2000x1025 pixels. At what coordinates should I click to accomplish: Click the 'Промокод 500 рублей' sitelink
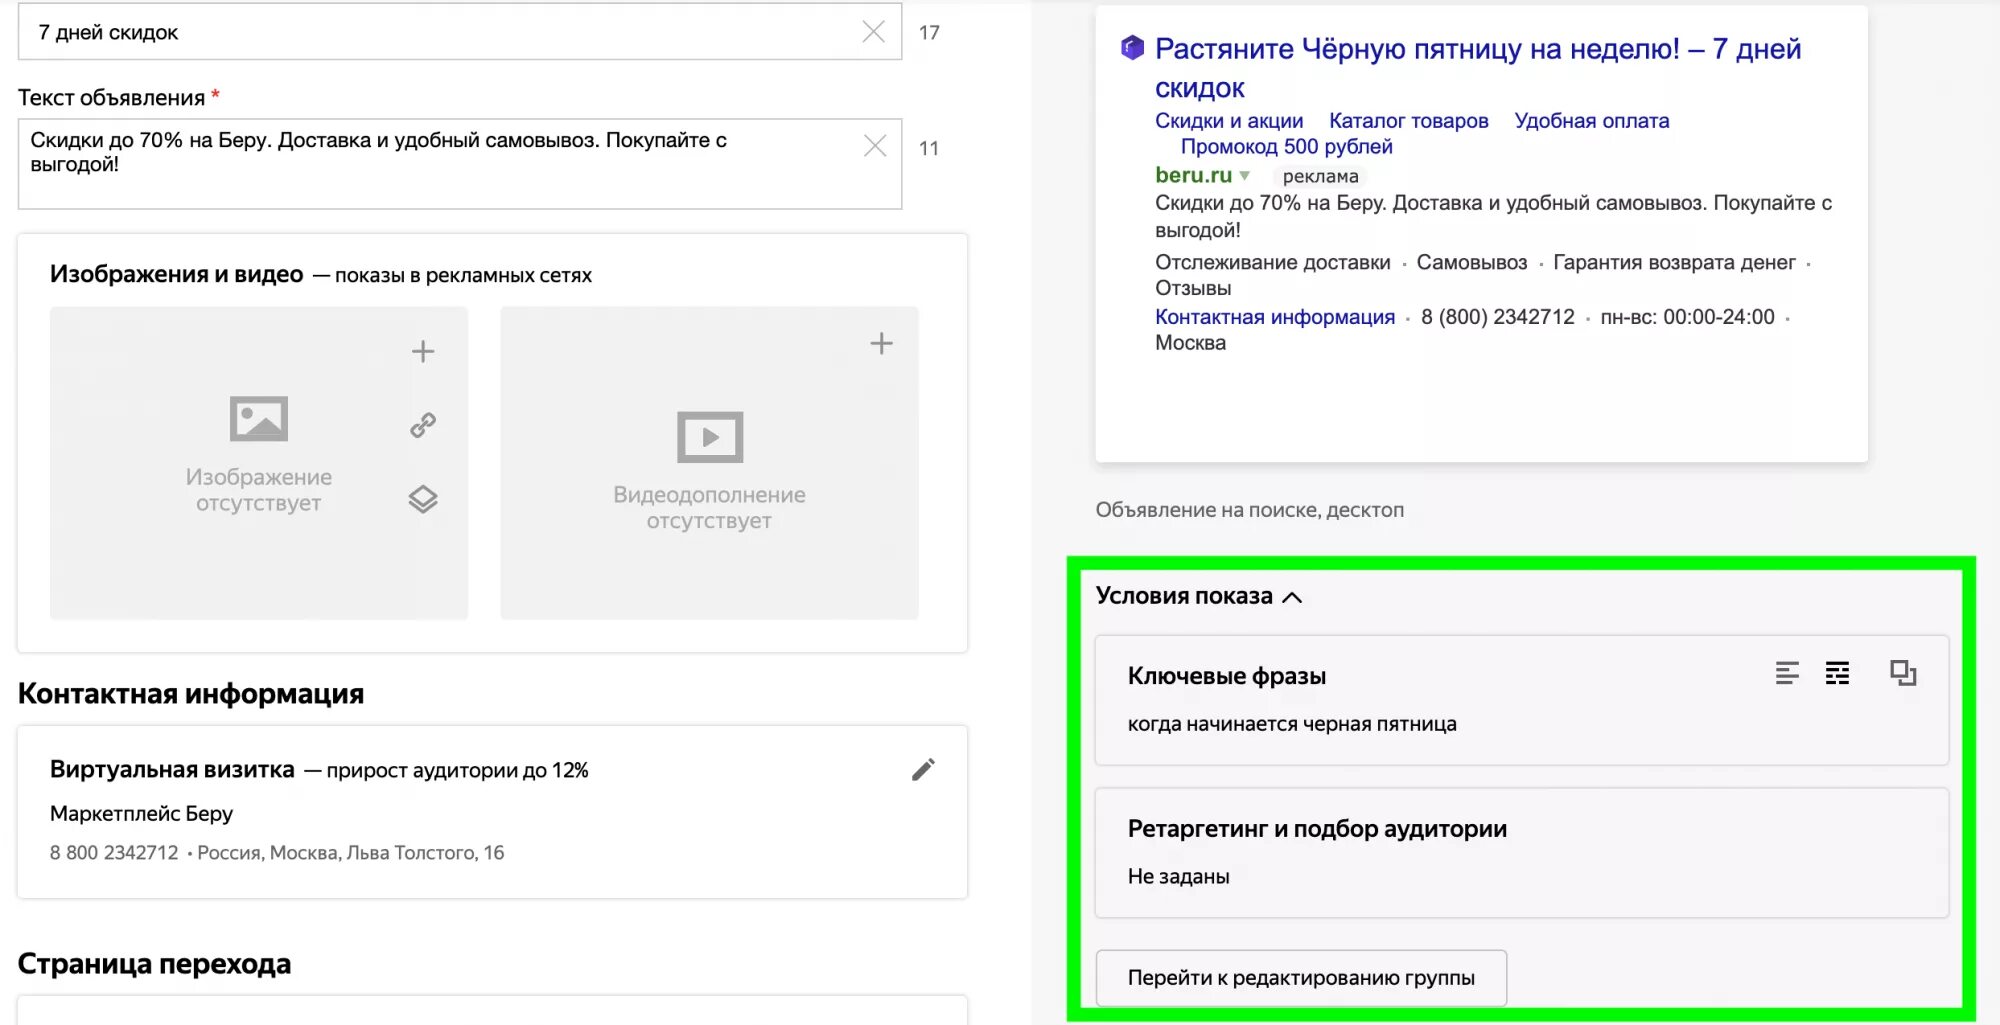pos(1286,147)
